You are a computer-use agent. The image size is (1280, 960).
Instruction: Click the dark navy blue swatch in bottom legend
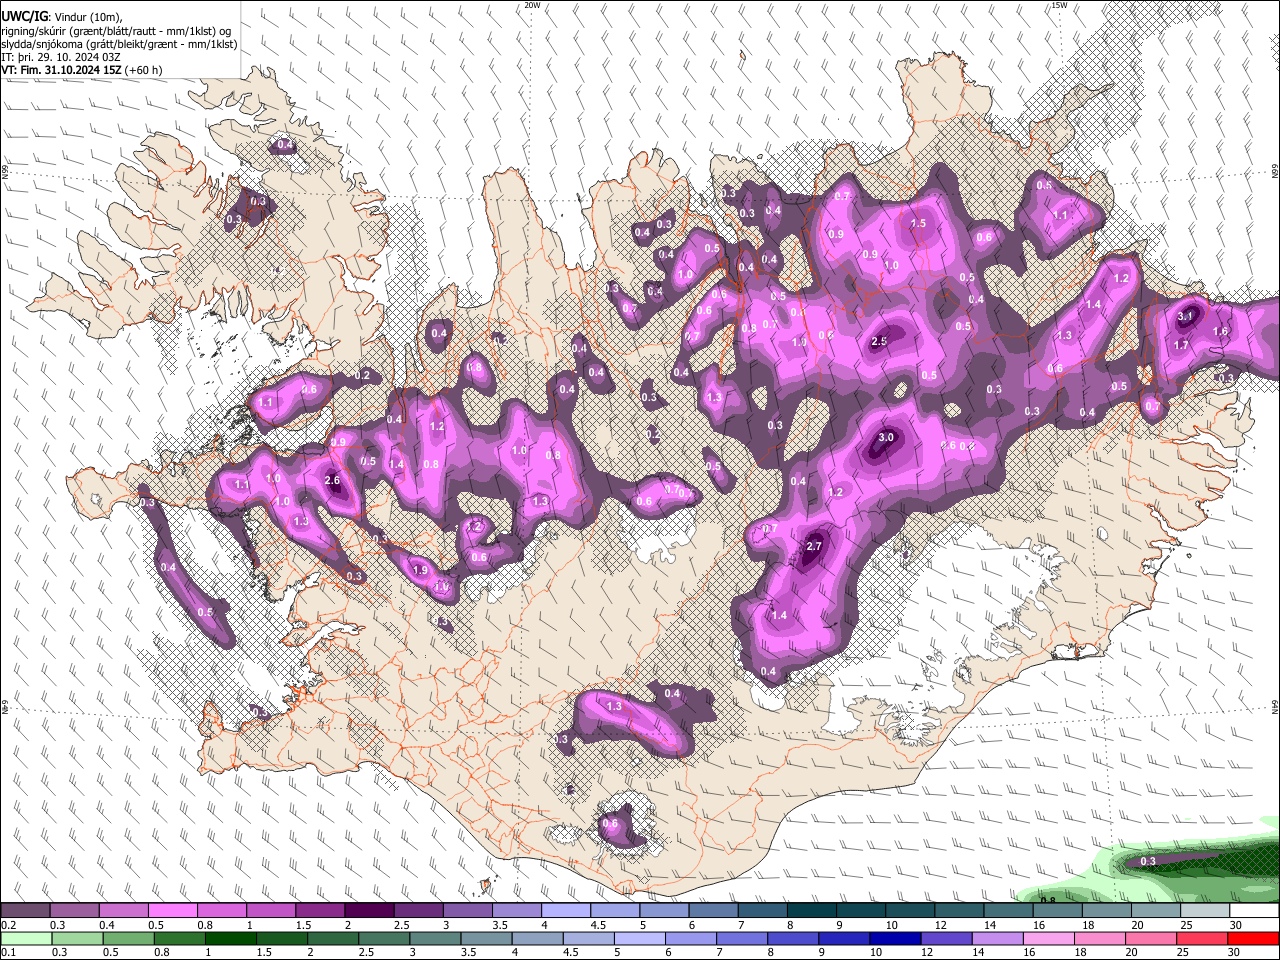point(894,939)
